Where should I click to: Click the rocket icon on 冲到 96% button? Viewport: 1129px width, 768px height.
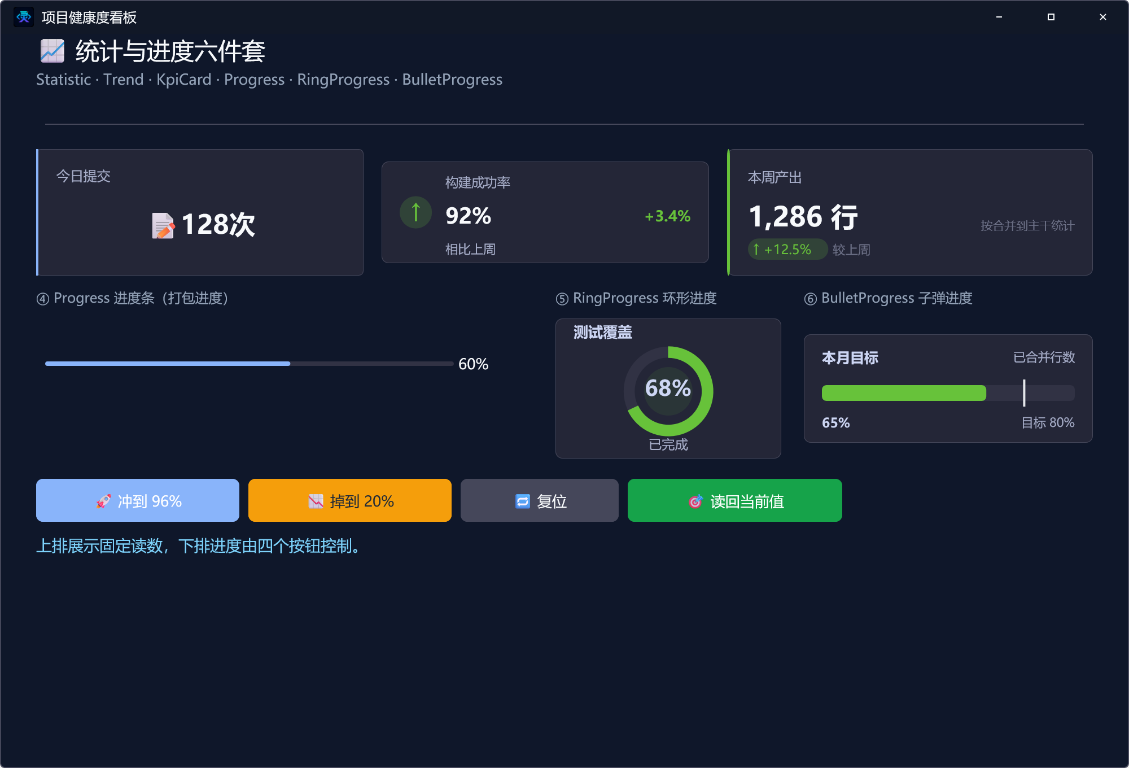[104, 501]
